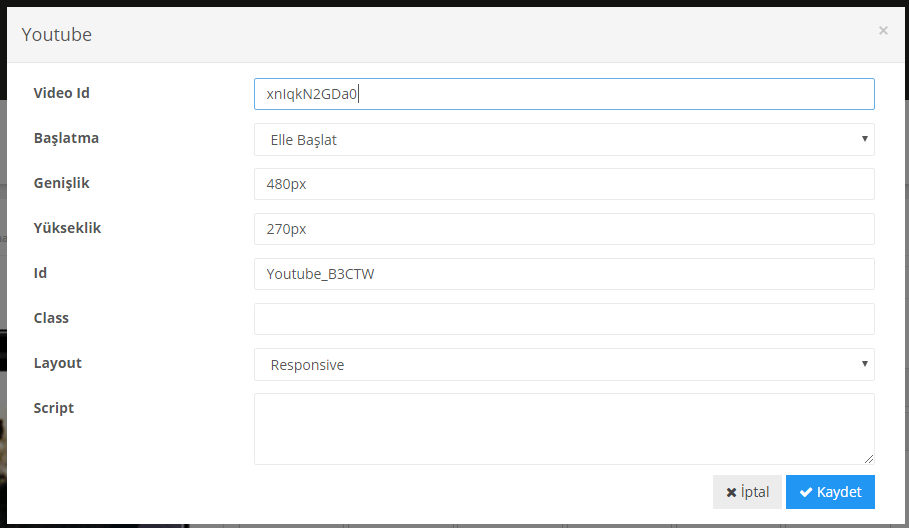Close the Youtube dialog with the X

[883, 31]
